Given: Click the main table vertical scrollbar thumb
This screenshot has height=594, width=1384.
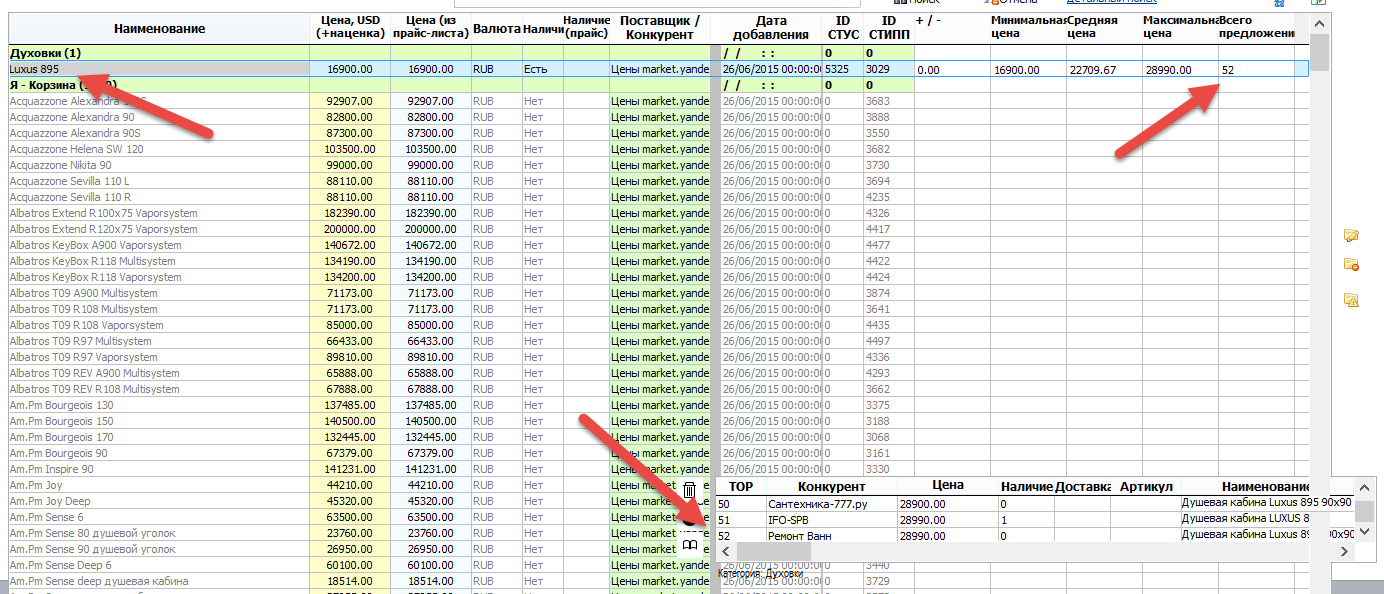Looking at the screenshot, I should click(1320, 52).
